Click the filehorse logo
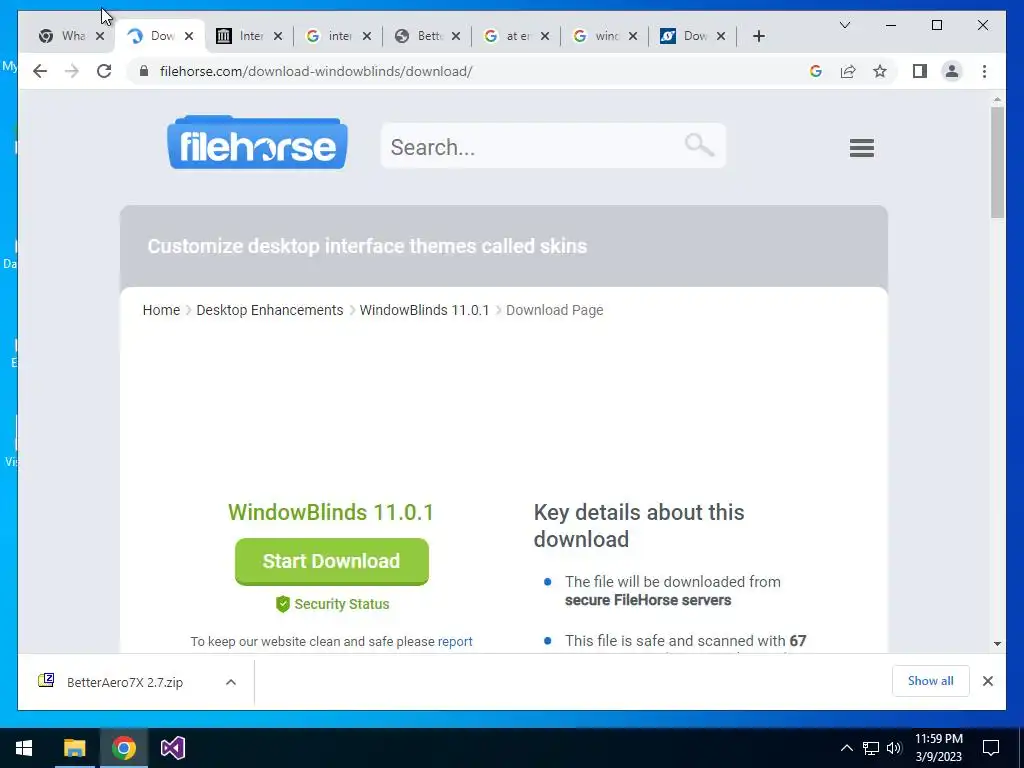Image resolution: width=1024 pixels, height=768 pixels. pos(257,142)
